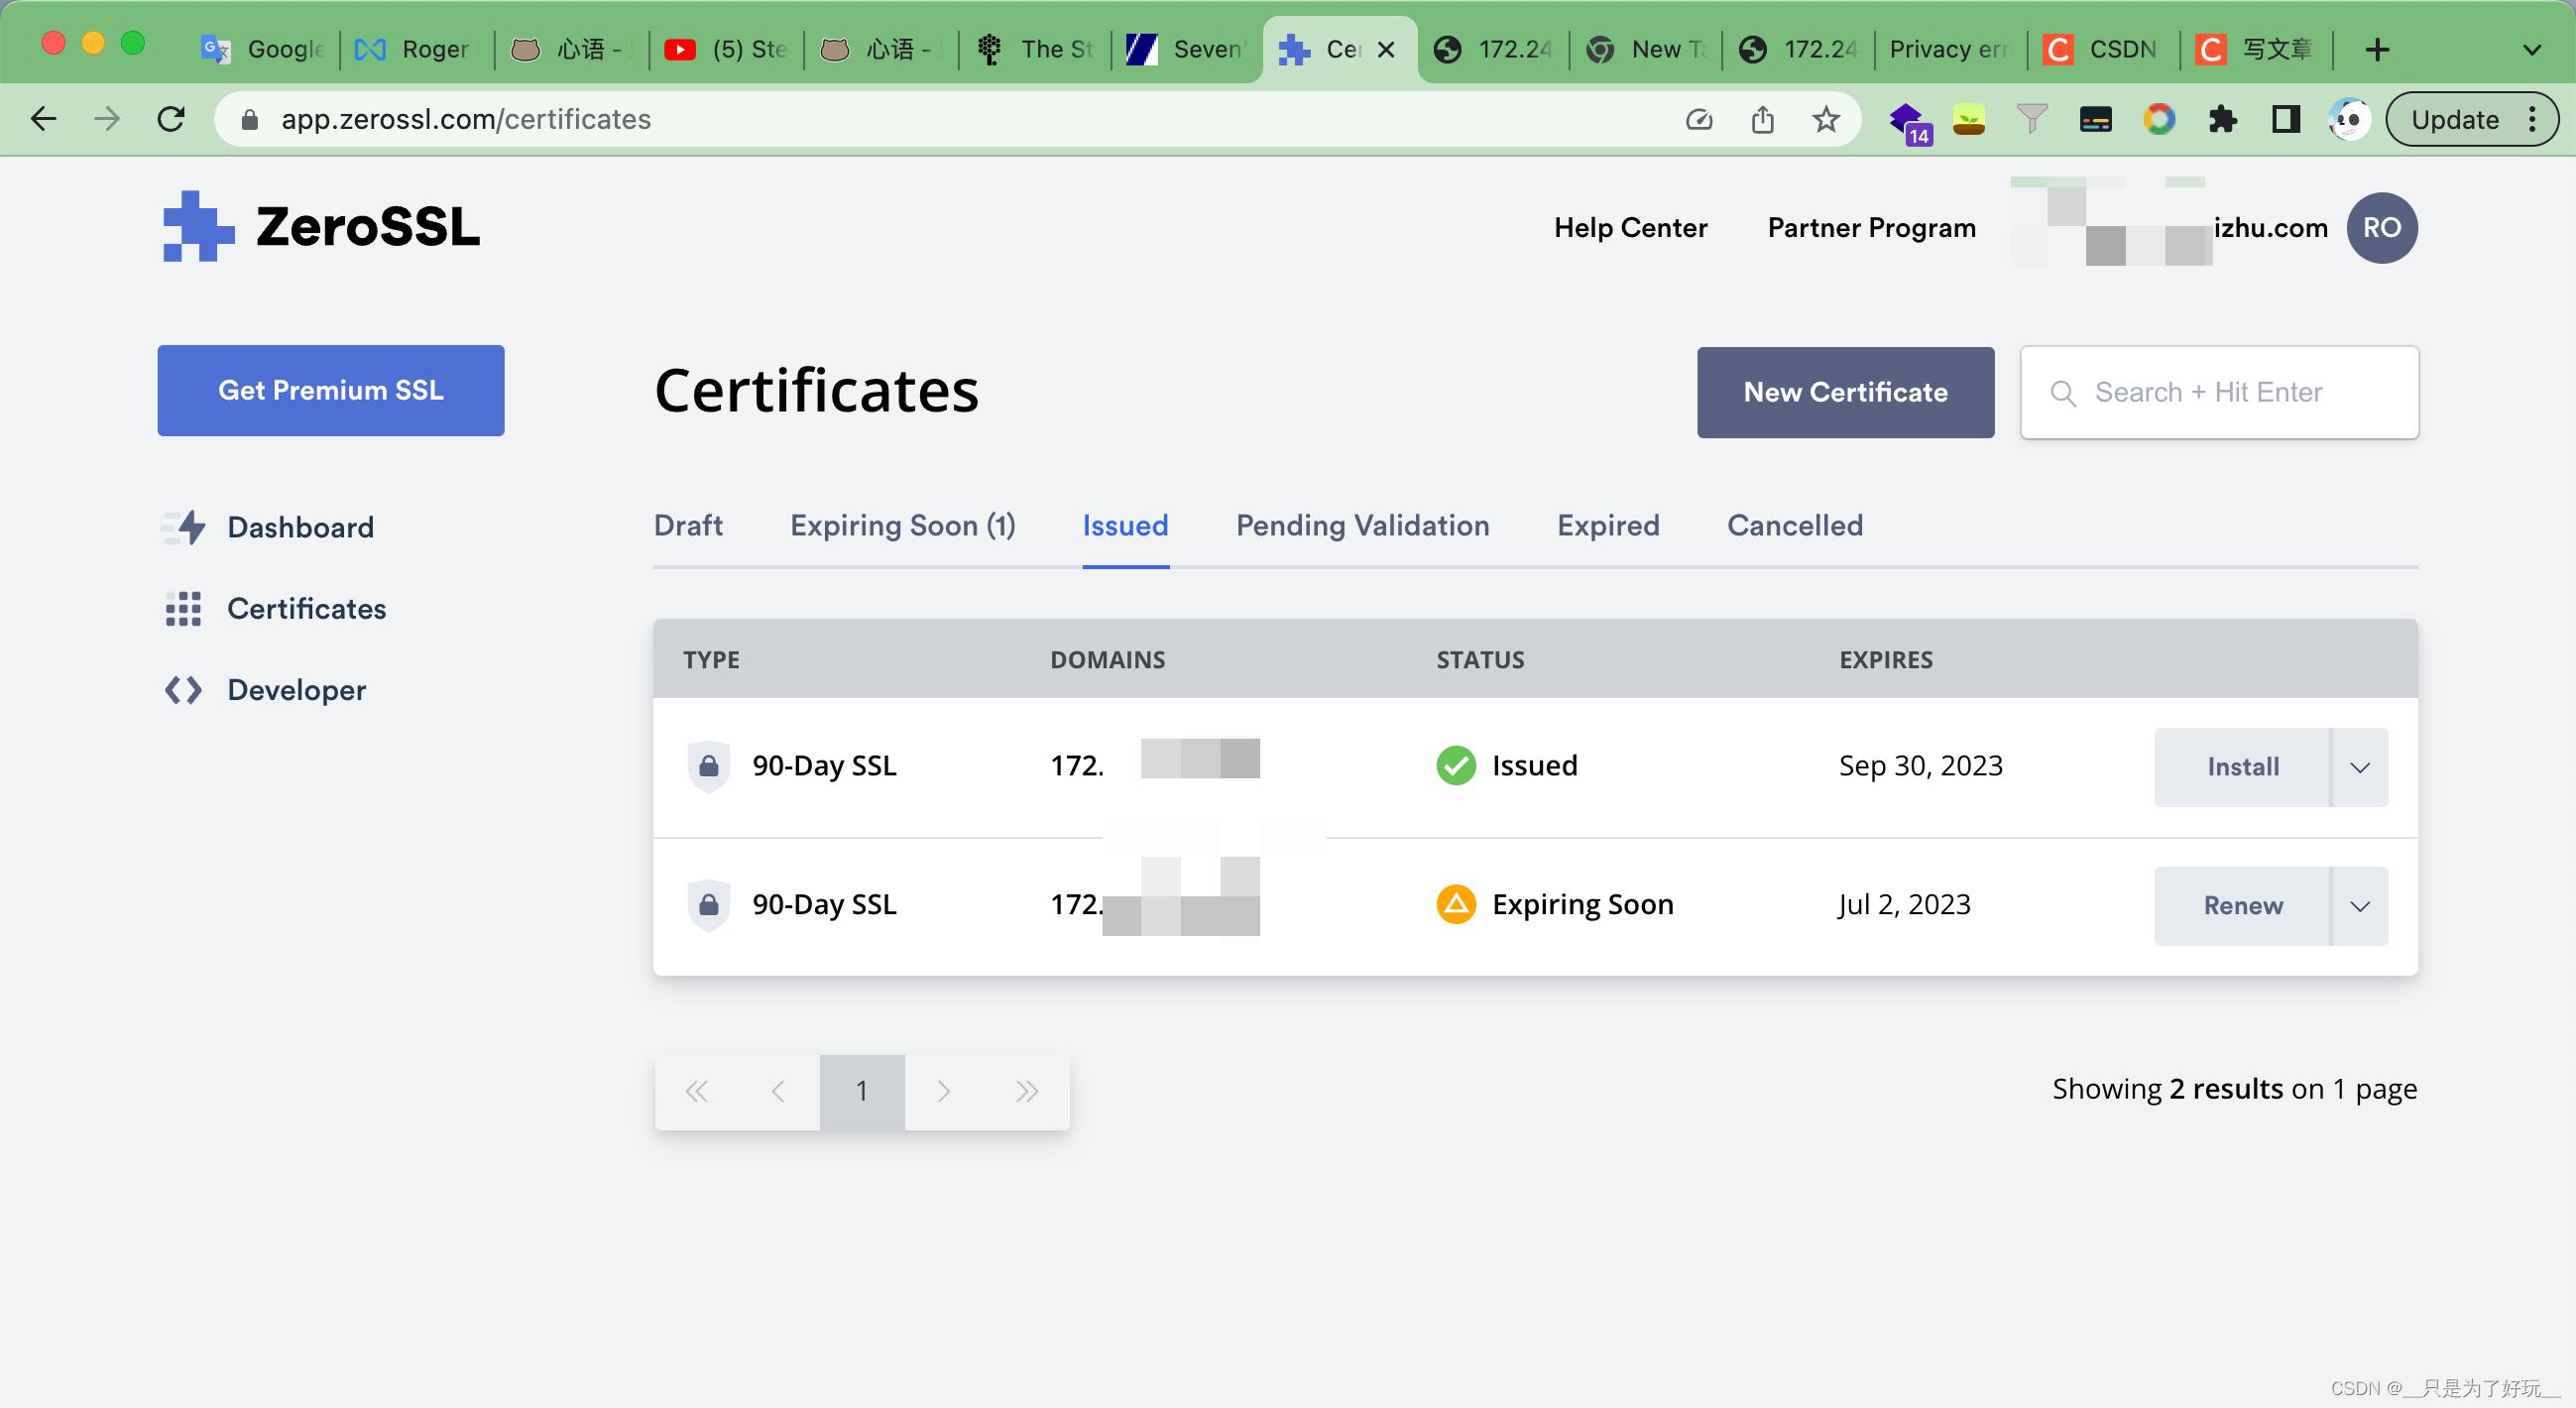Switch to the YouTube tab
Viewport: 2576px width, 1408px height.
click(x=725, y=49)
